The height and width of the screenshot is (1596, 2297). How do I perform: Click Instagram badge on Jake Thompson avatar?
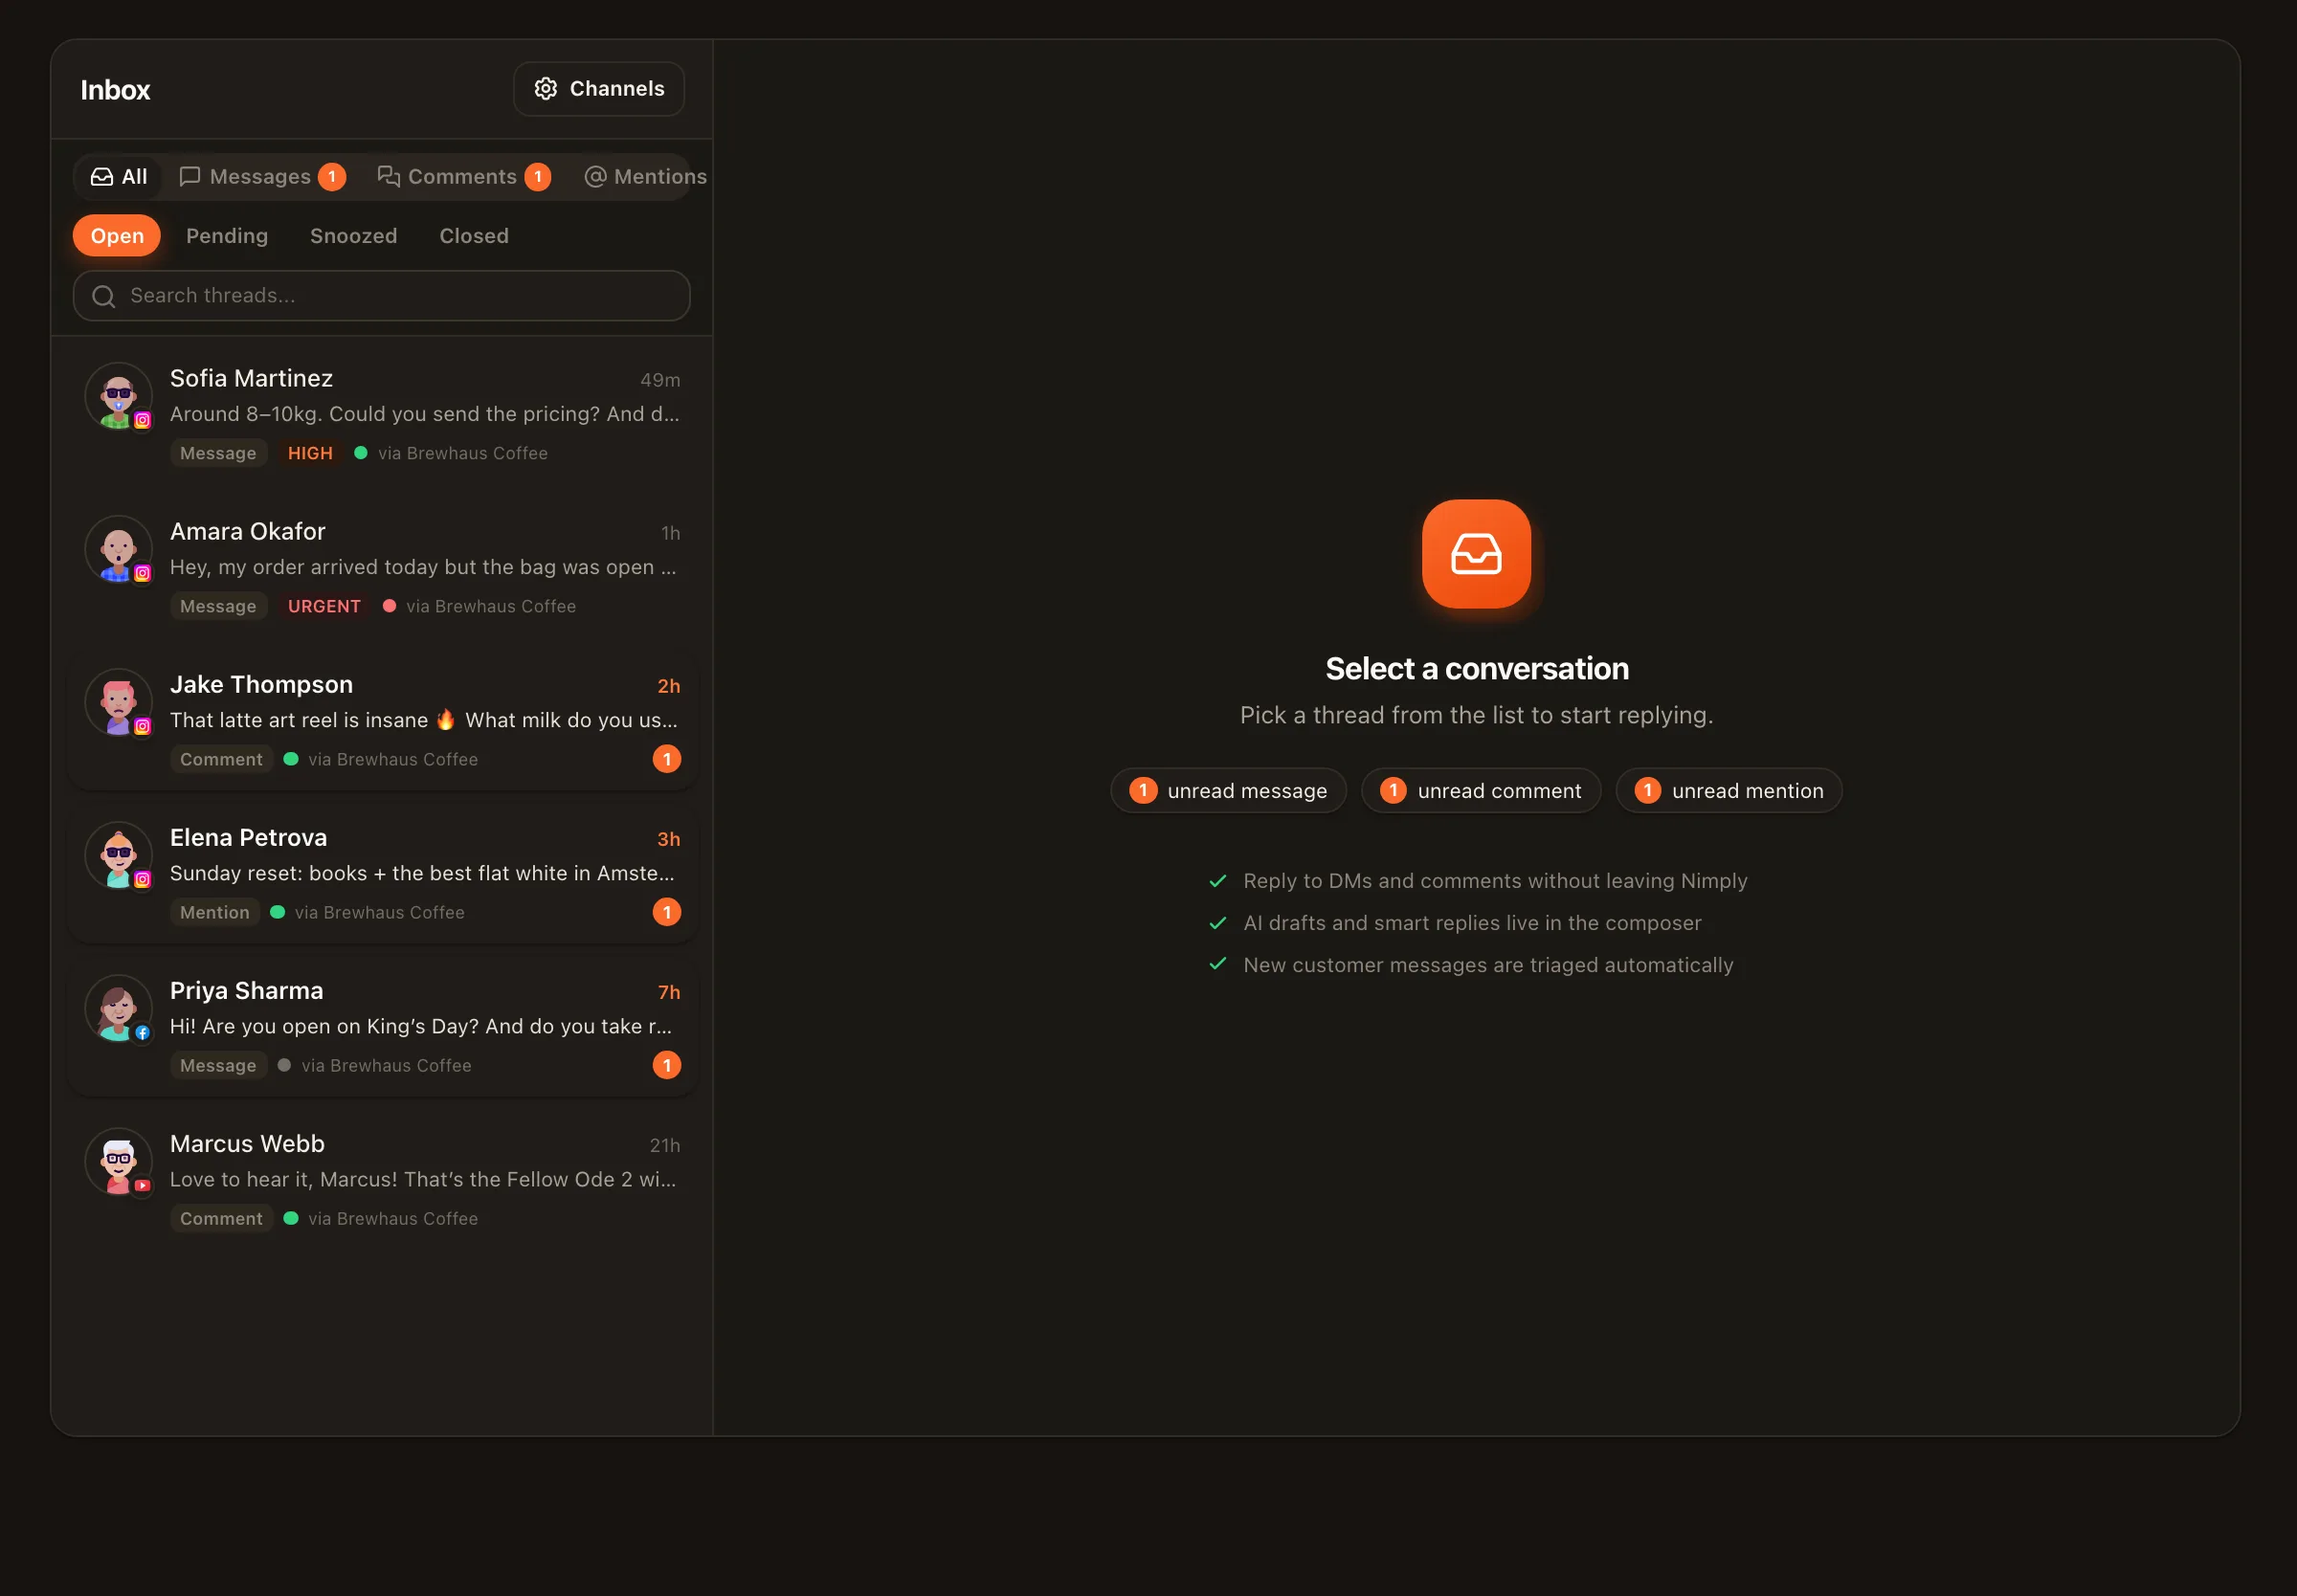(x=143, y=727)
